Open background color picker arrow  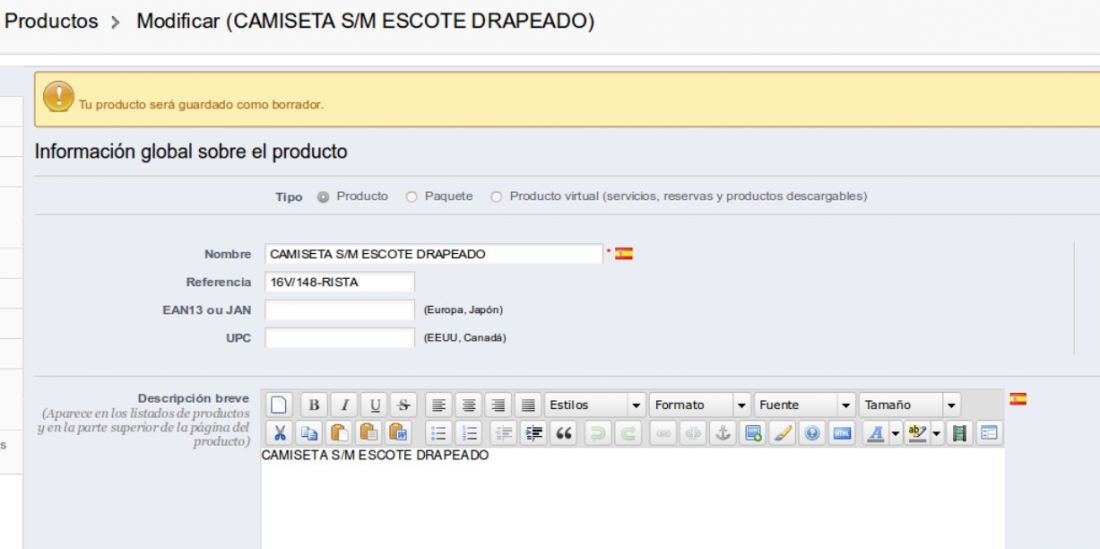click(x=937, y=433)
